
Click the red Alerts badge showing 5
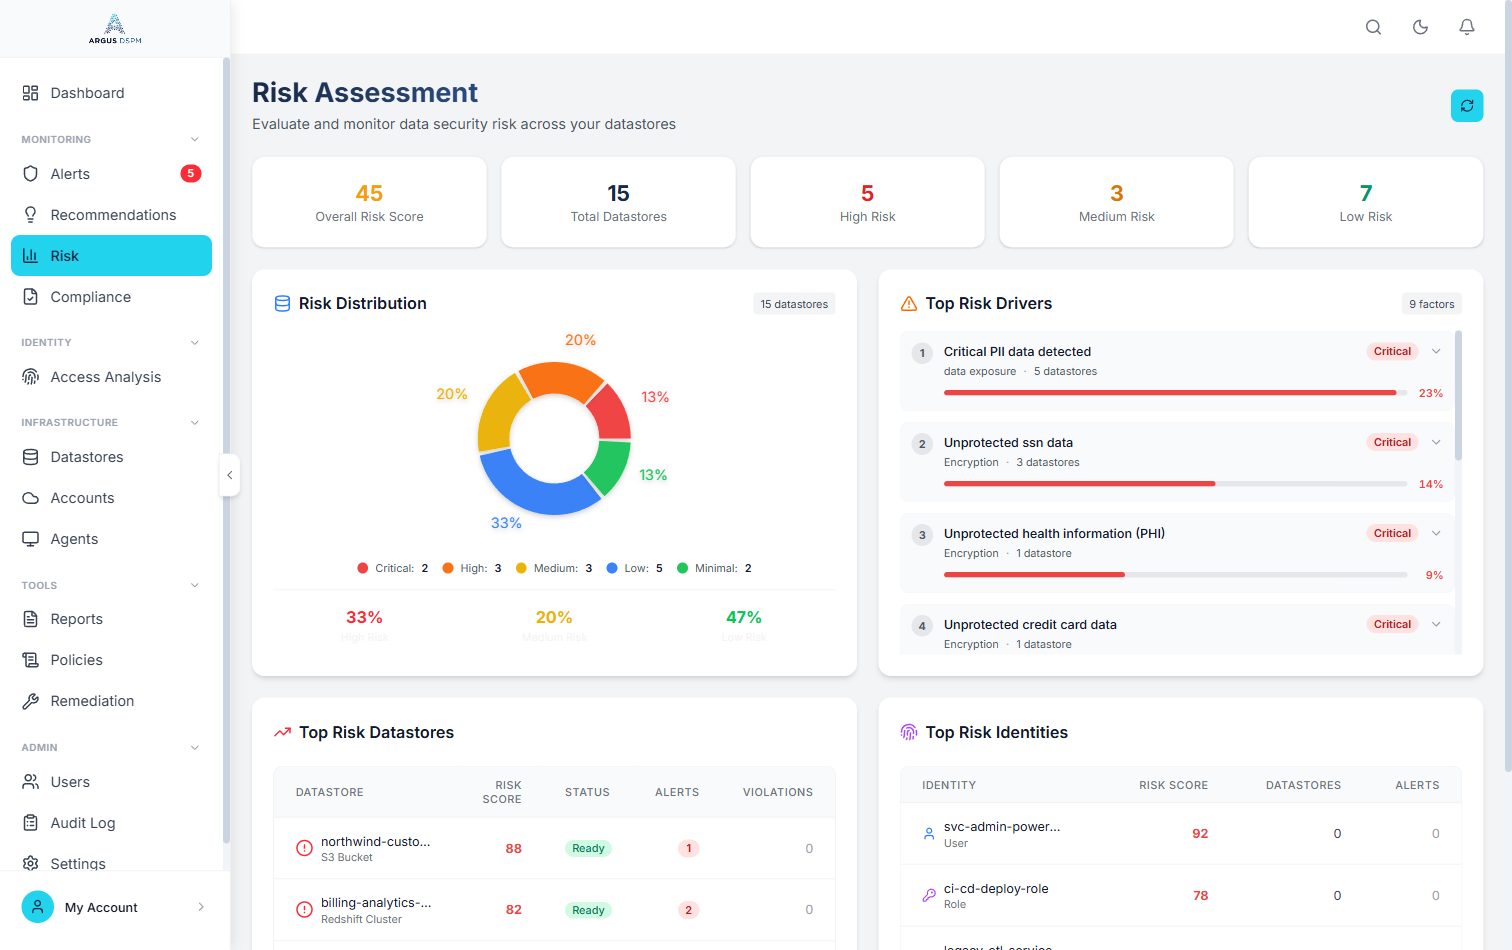pos(190,174)
